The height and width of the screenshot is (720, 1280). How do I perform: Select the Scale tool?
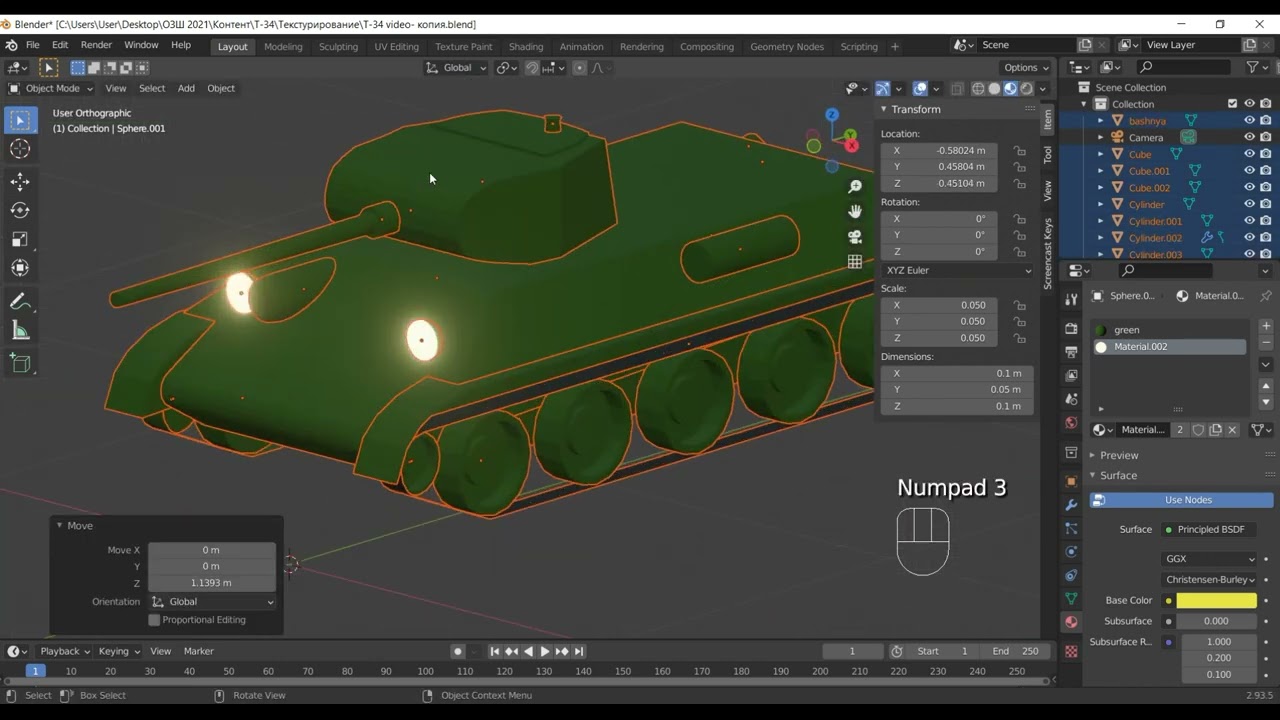[20, 239]
